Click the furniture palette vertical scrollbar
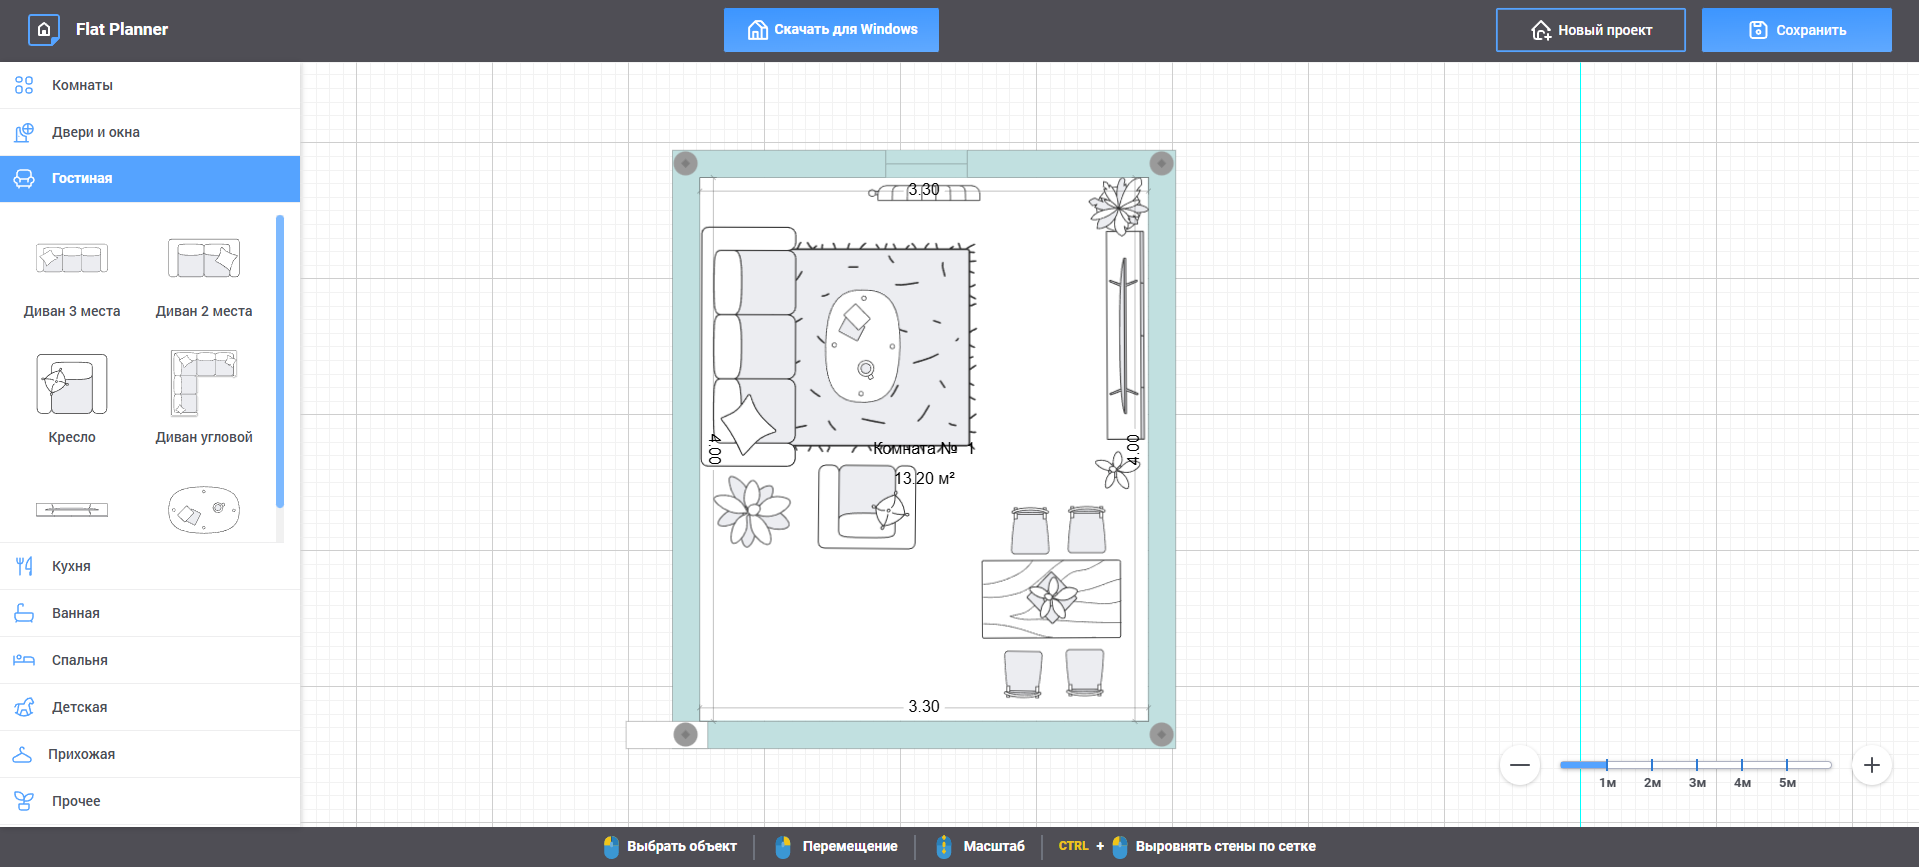1919x867 pixels. 280,360
